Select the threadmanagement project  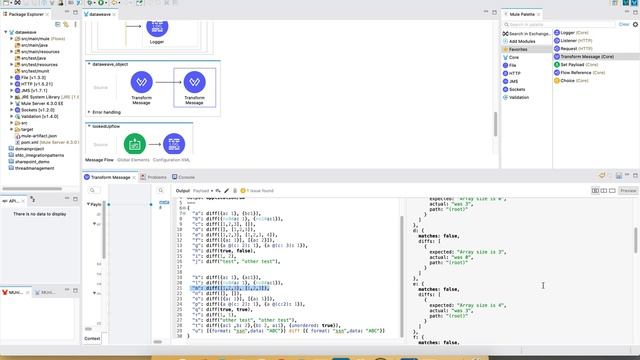31,168
